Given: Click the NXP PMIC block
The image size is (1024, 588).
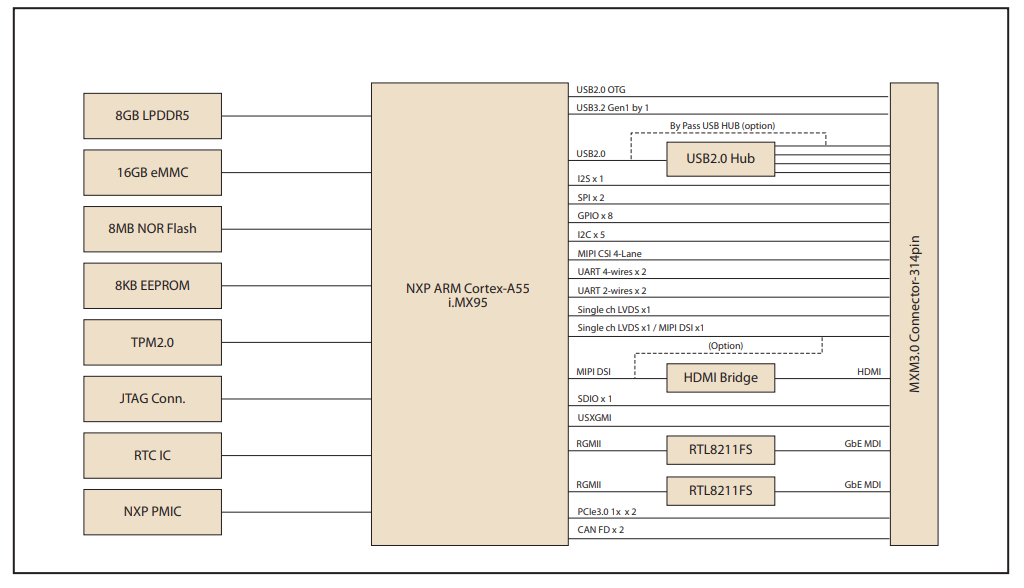Looking at the screenshot, I should (x=152, y=511).
